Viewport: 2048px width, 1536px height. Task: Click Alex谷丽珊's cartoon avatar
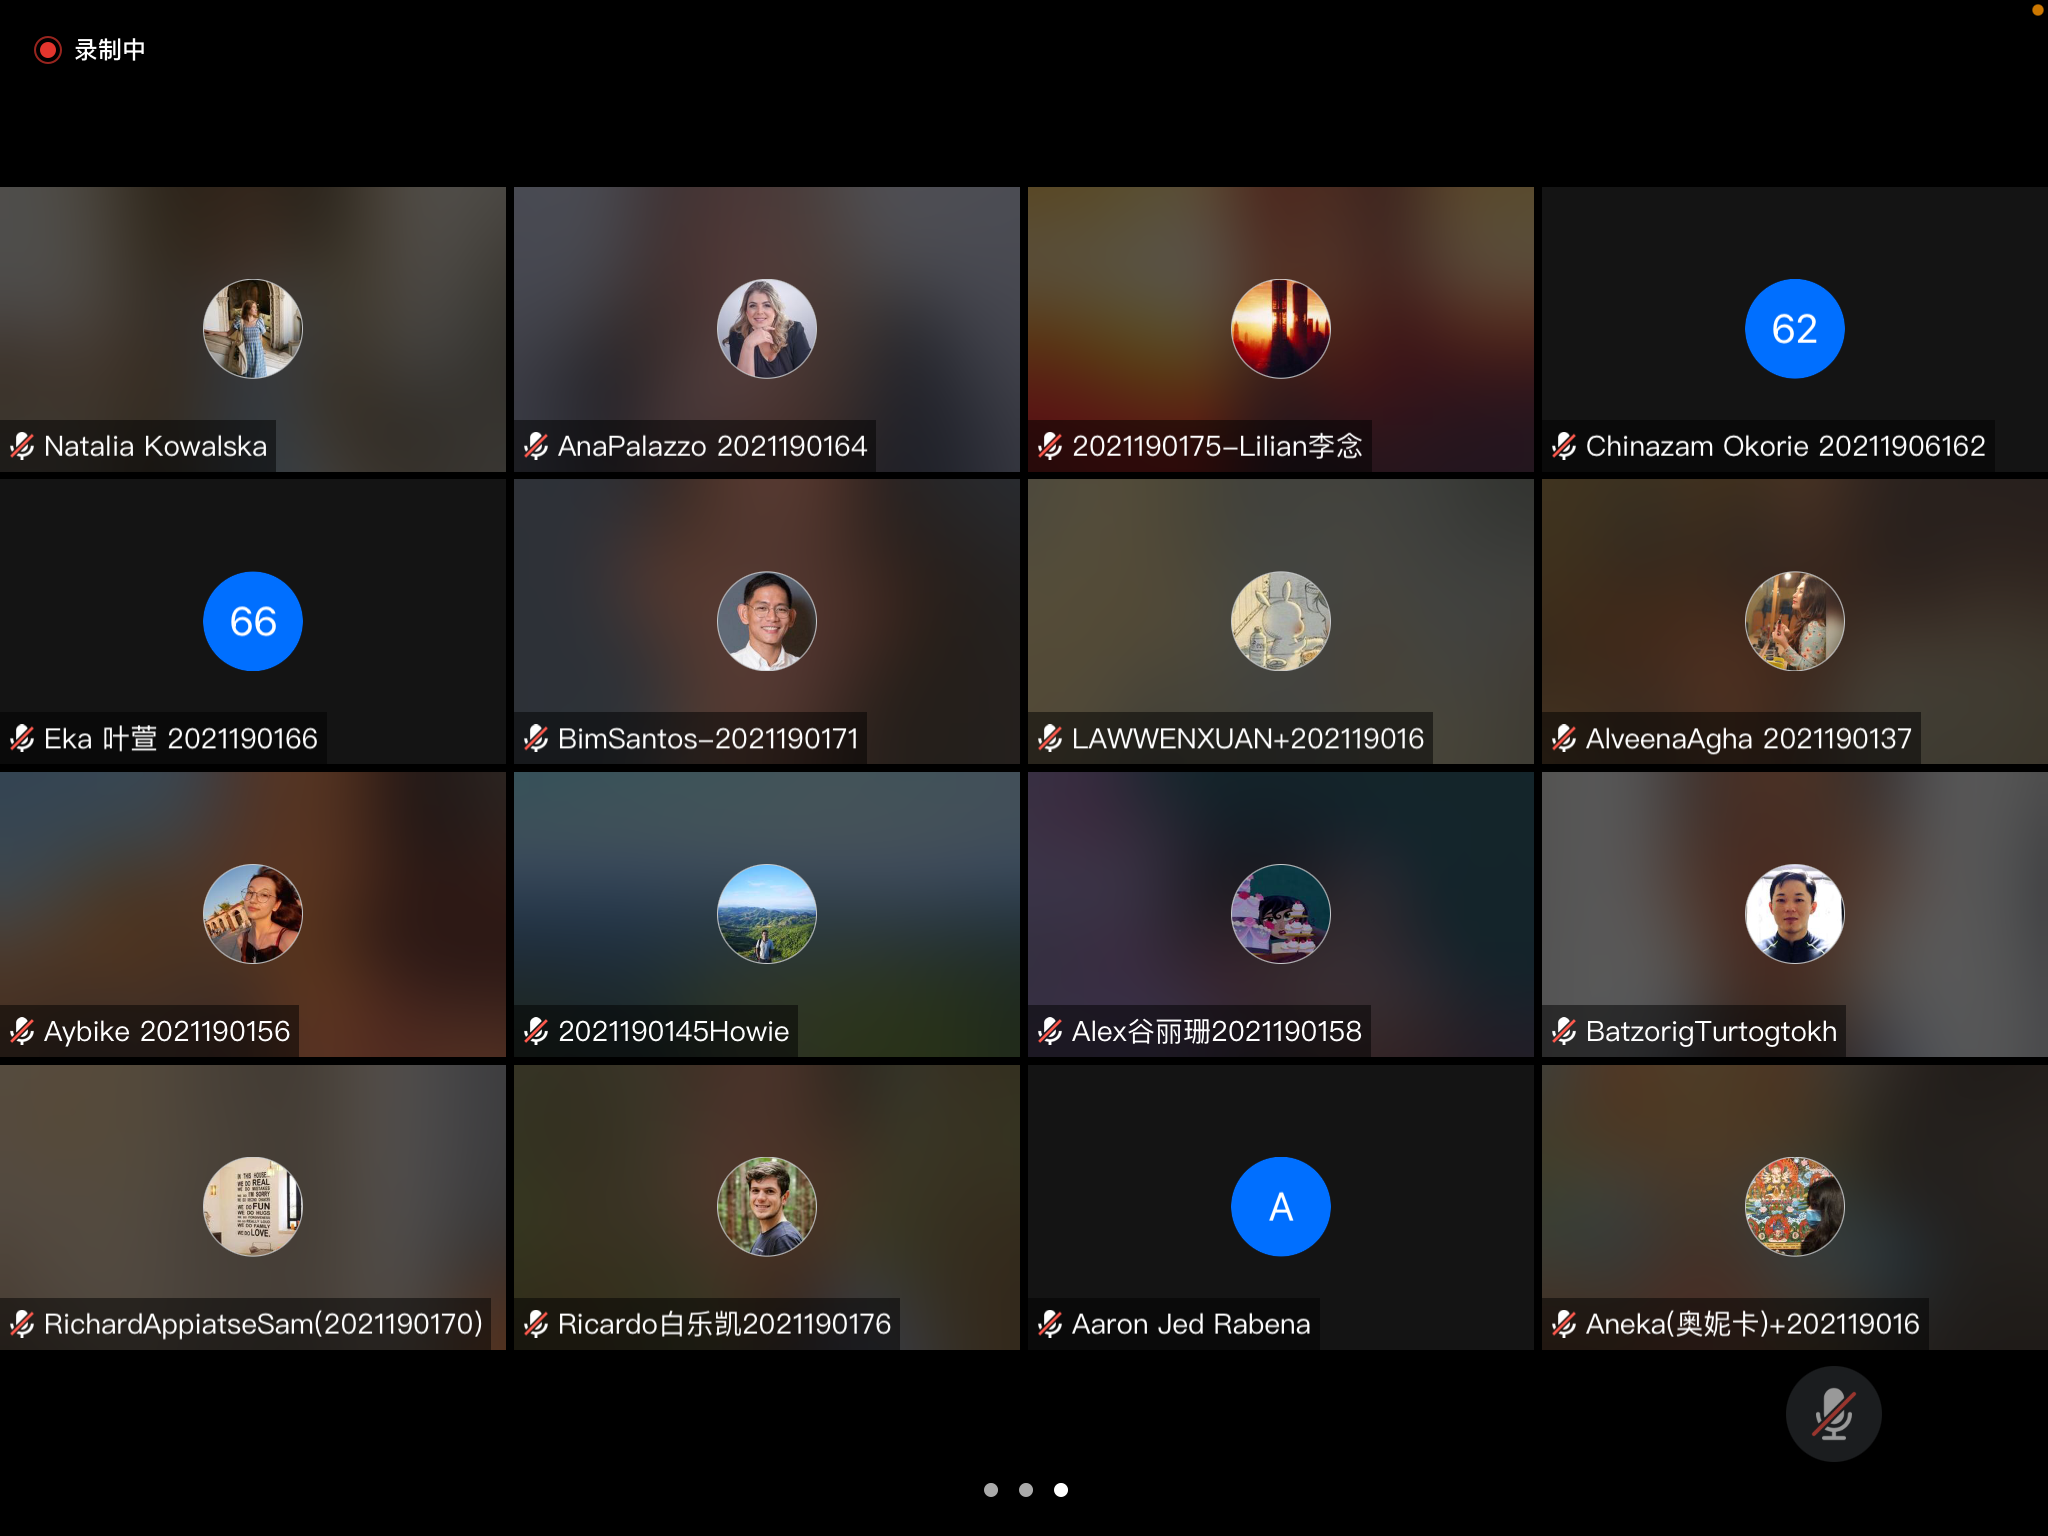point(1280,914)
